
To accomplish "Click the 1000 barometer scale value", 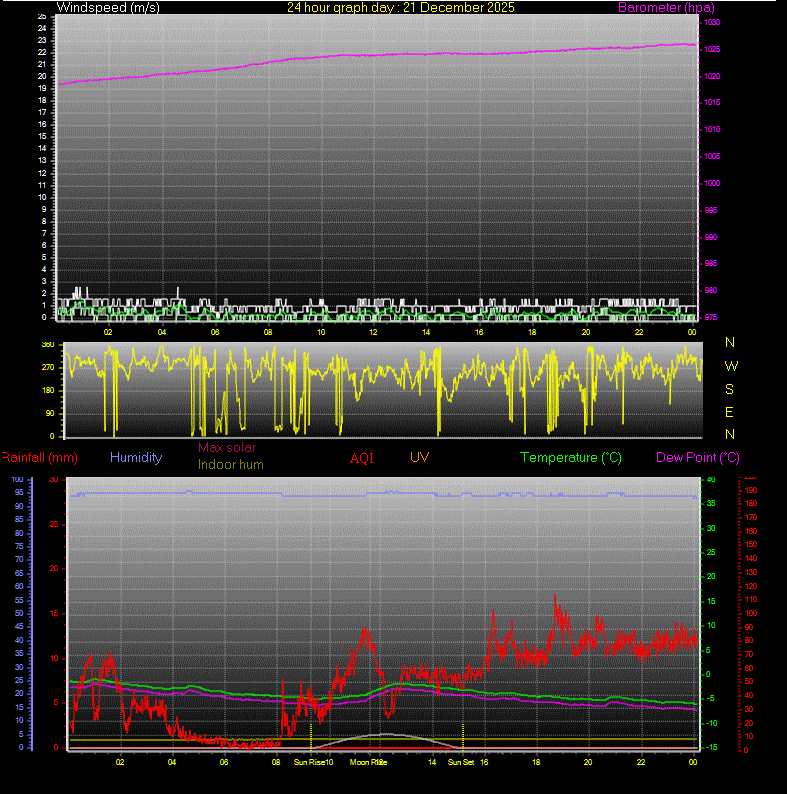I will 712,183.
